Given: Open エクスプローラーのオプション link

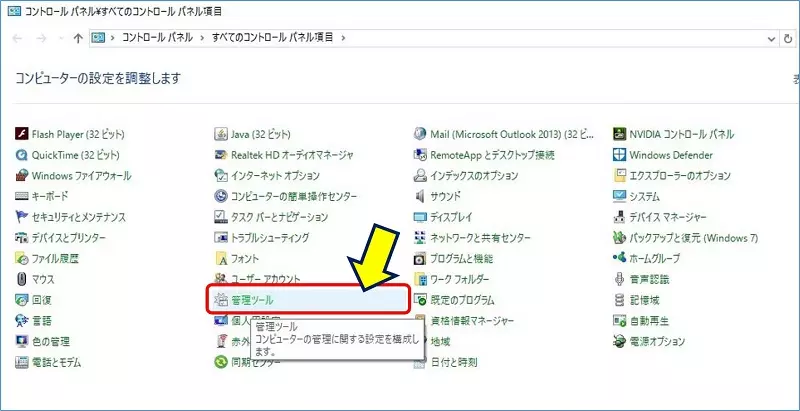Looking at the screenshot, I should [680, 176].
